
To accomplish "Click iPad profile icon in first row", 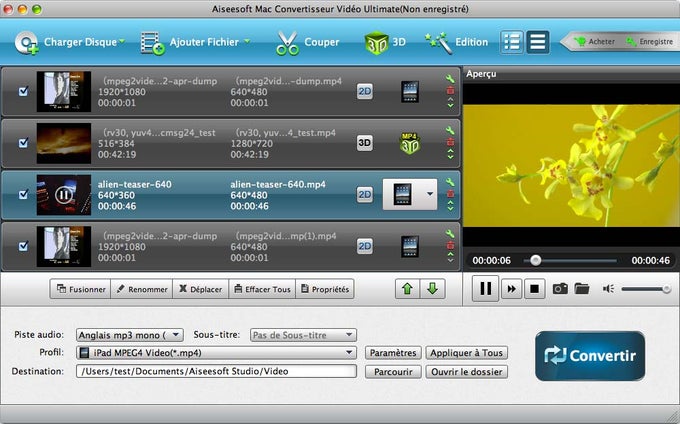I will (410, 91).
